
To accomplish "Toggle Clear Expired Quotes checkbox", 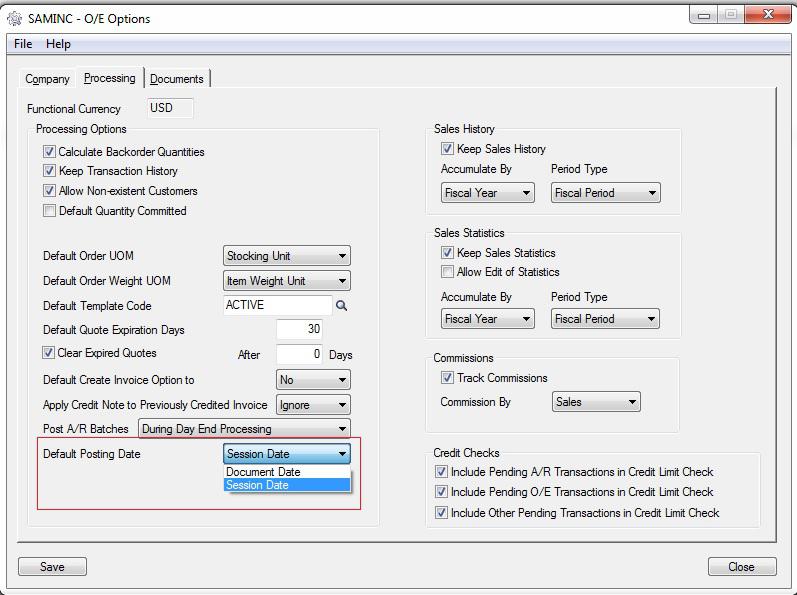I will tap(48, 353).
